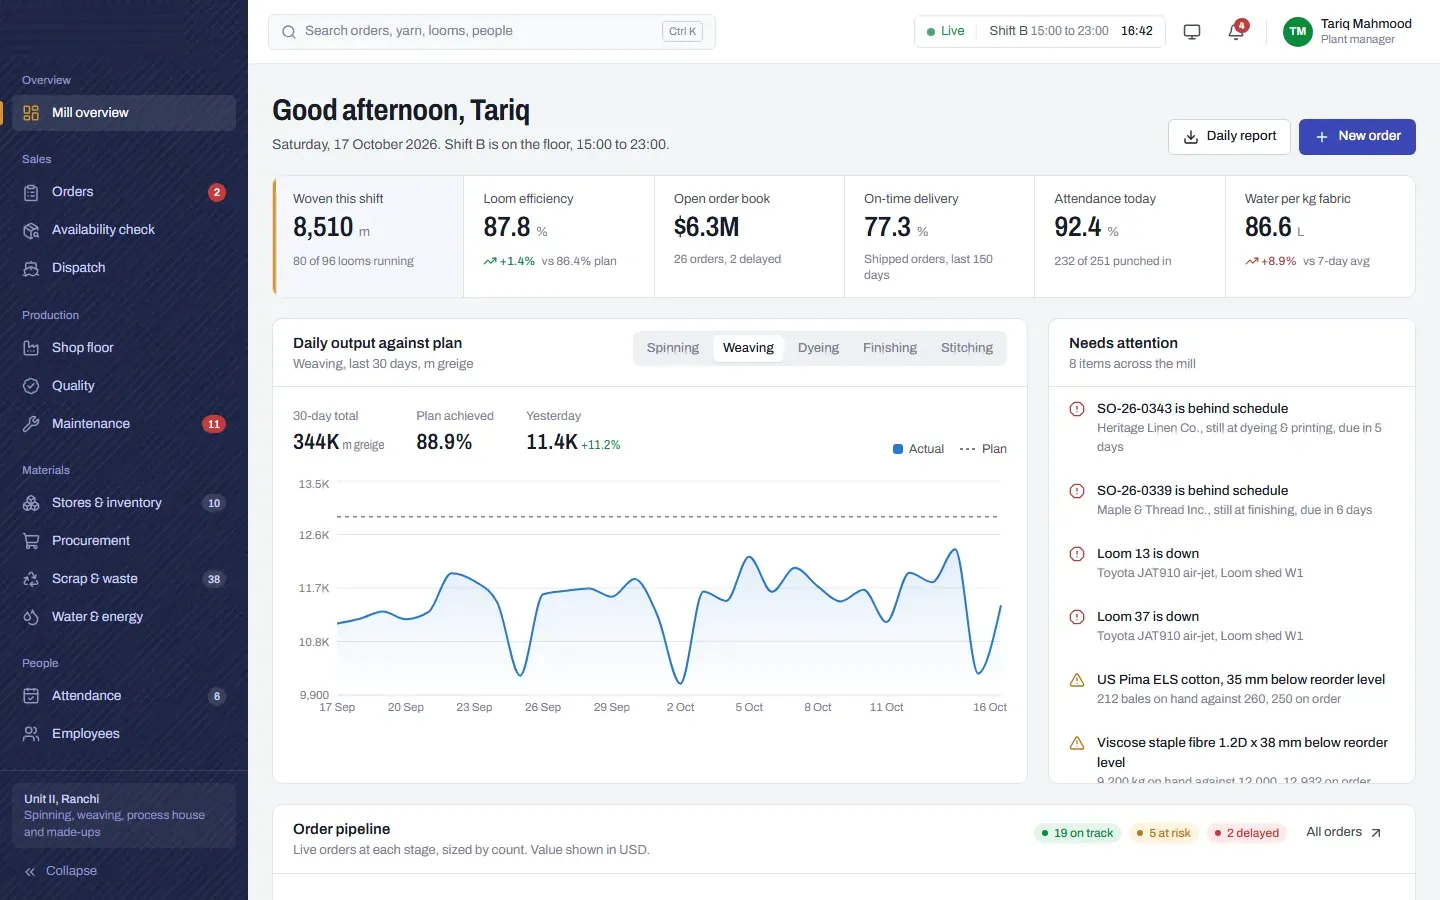Open the SO-26-0339 is behind schedule item
1440x900 pixels.
[1232, 500]
